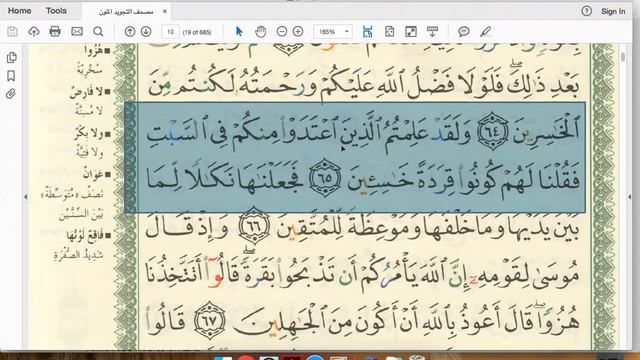640x360 pixels.
Task: Go to next page arrow
Action: 146,31
